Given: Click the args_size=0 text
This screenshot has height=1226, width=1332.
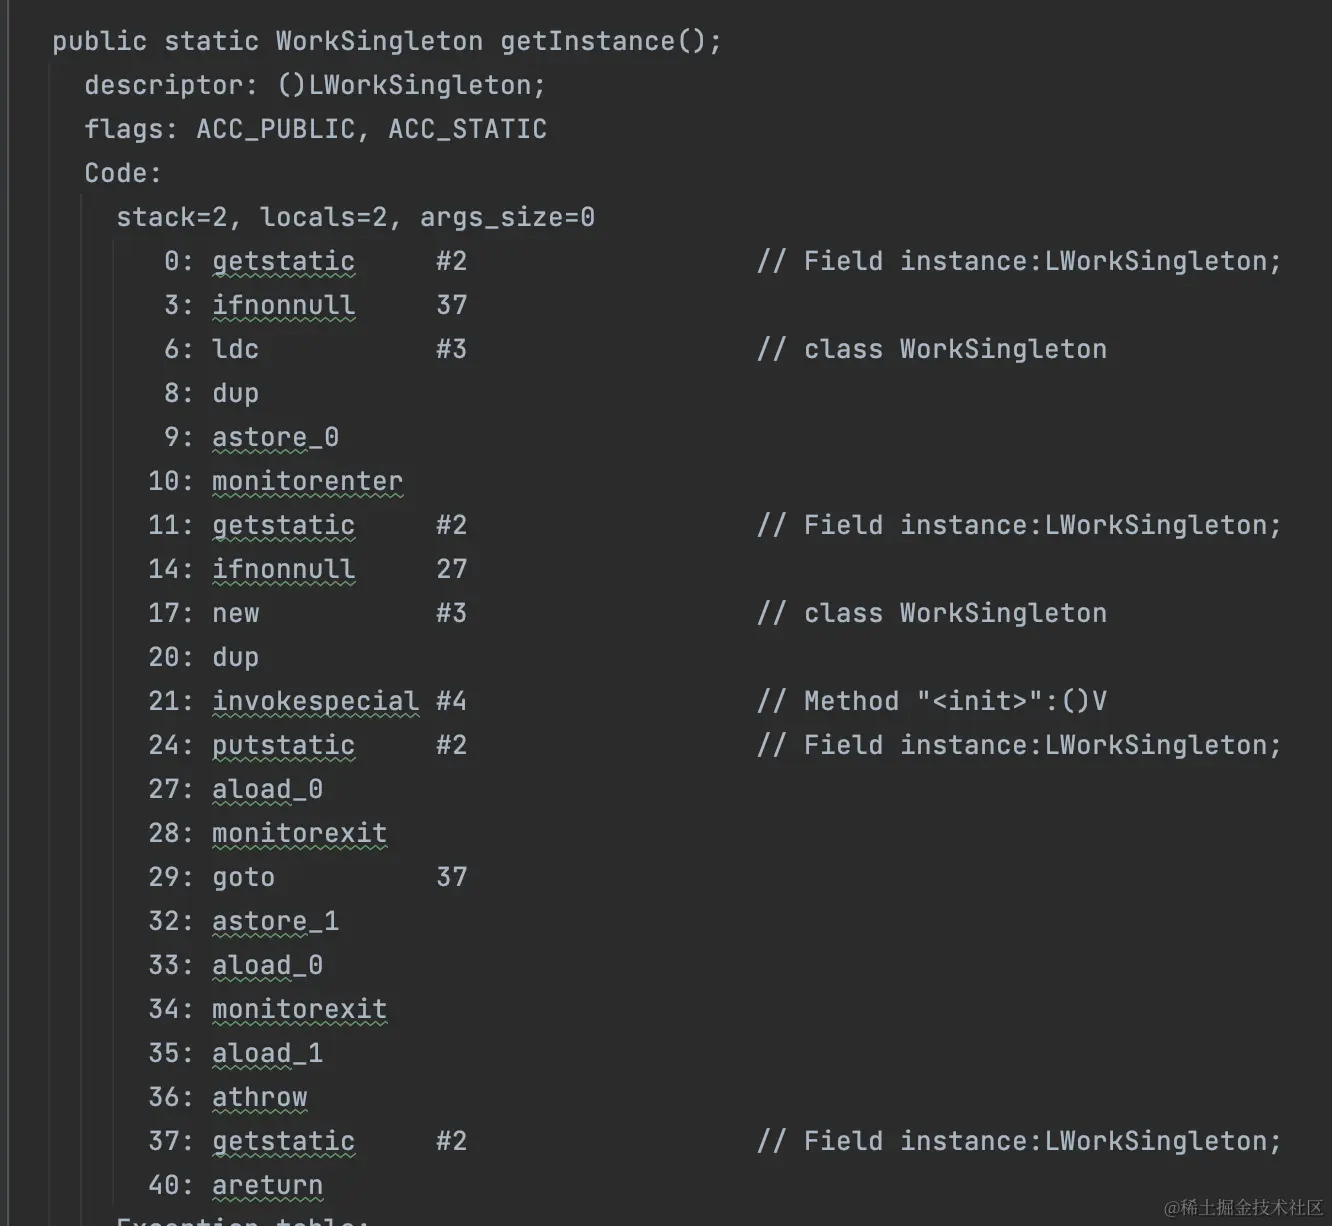Looking at the screenshot, I should point(507,217).
